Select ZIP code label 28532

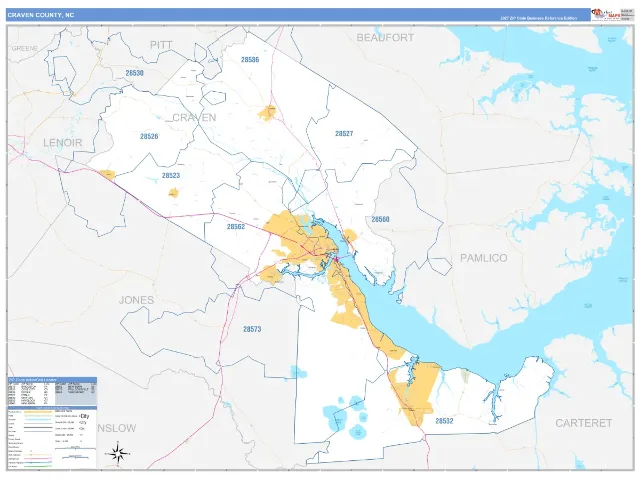point(444,421)
